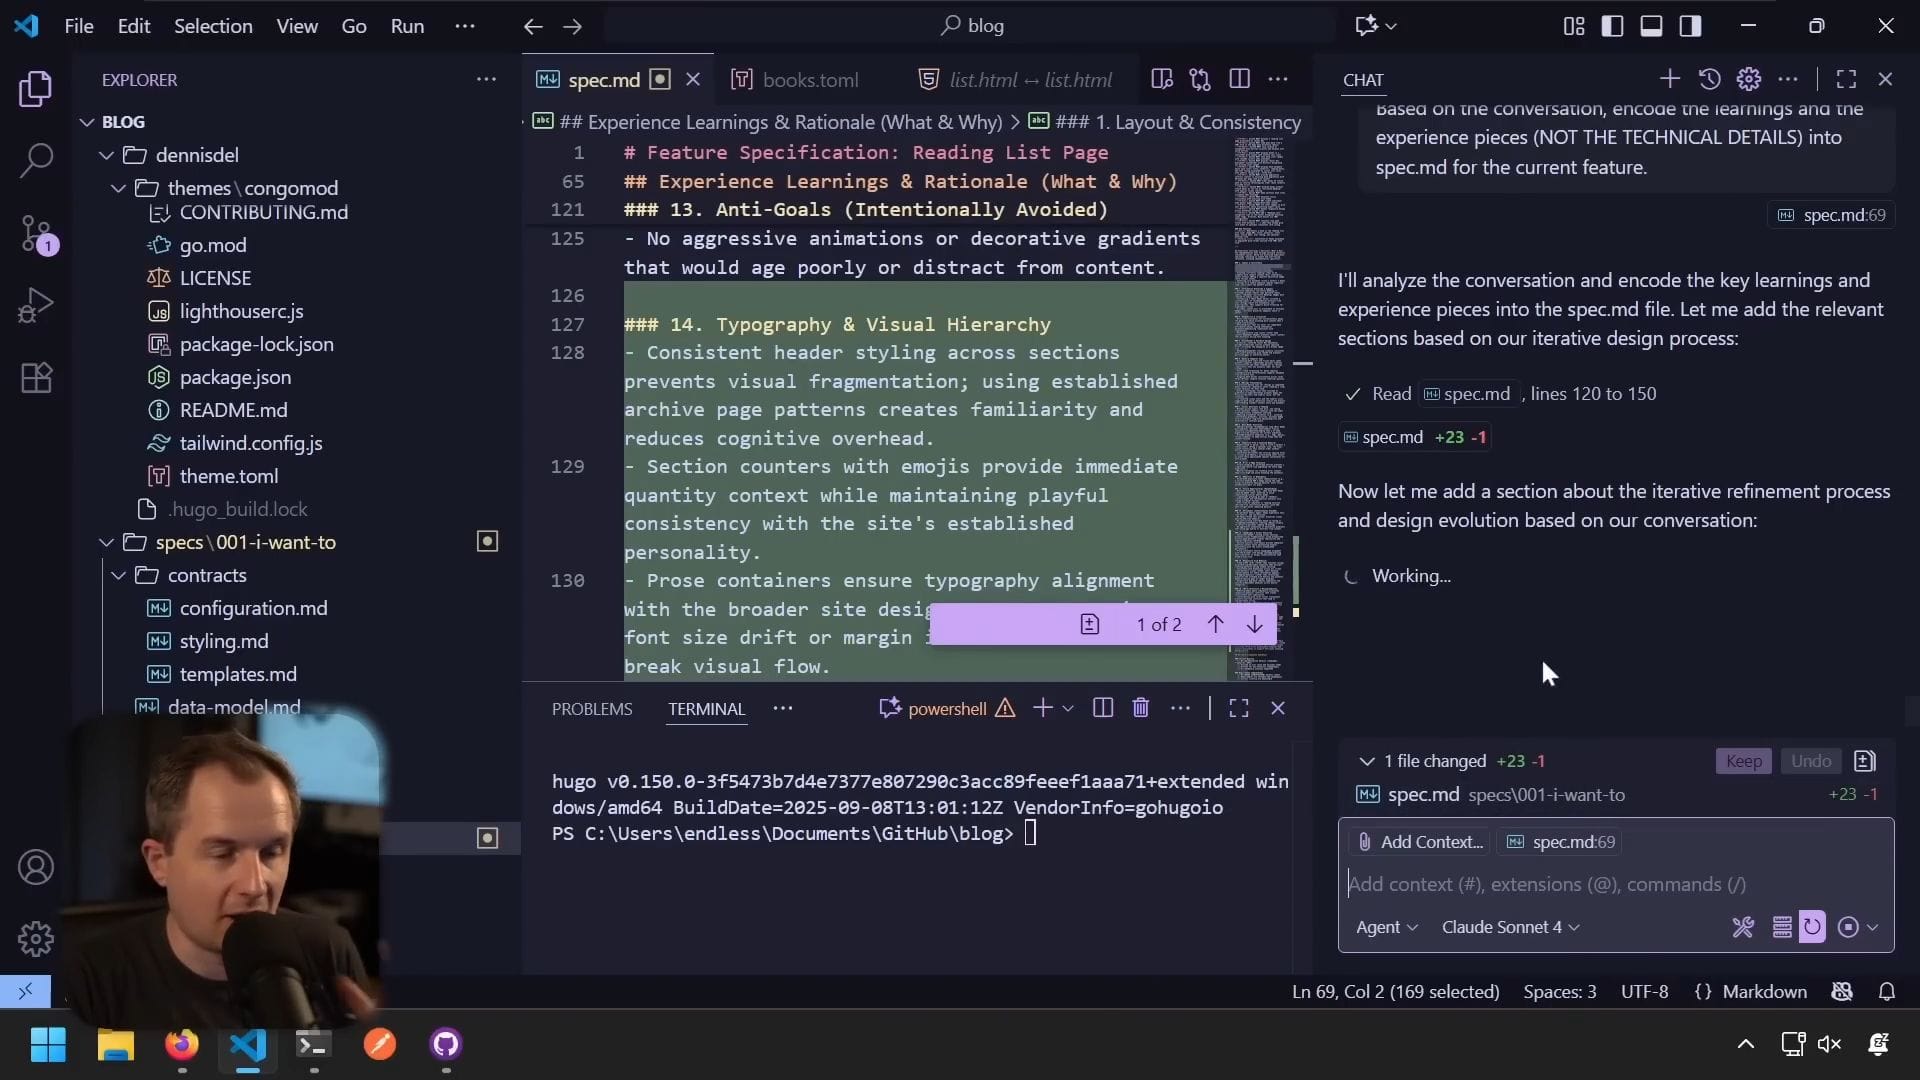Open the Selection menu
1920x1080 pixels.
click(x=213, y=26)
